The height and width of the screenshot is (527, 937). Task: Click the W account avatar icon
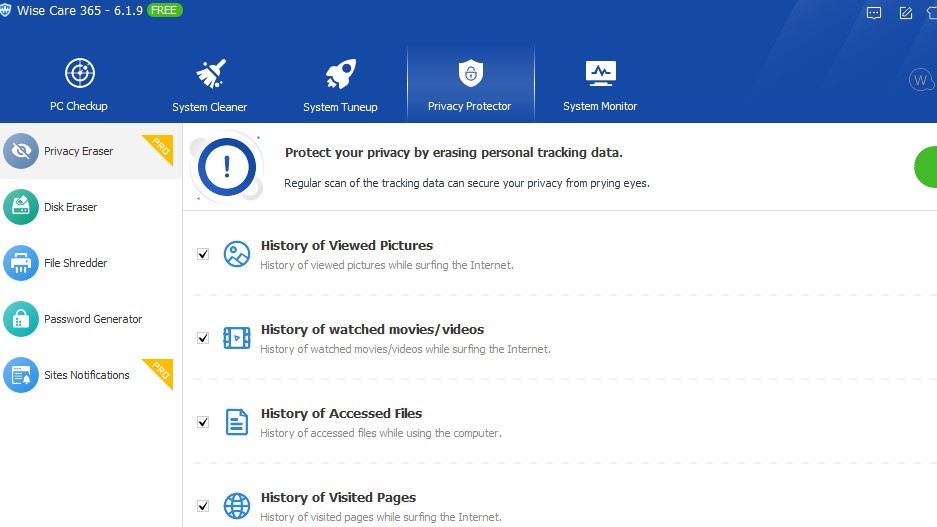click(x=921, y=79)
